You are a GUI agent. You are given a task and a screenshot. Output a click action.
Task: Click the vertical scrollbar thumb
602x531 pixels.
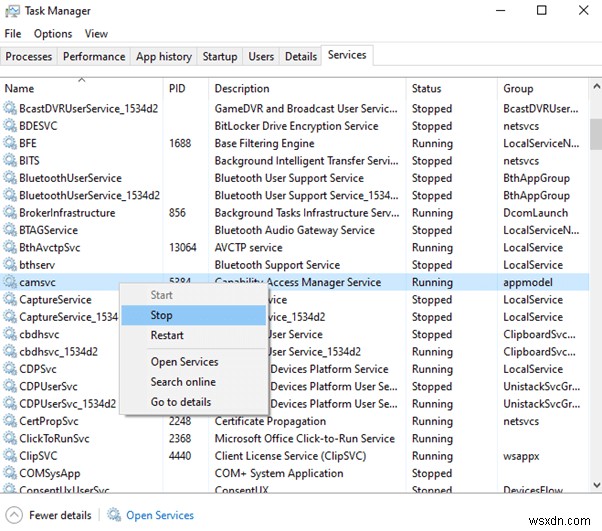tap(596, 134)
